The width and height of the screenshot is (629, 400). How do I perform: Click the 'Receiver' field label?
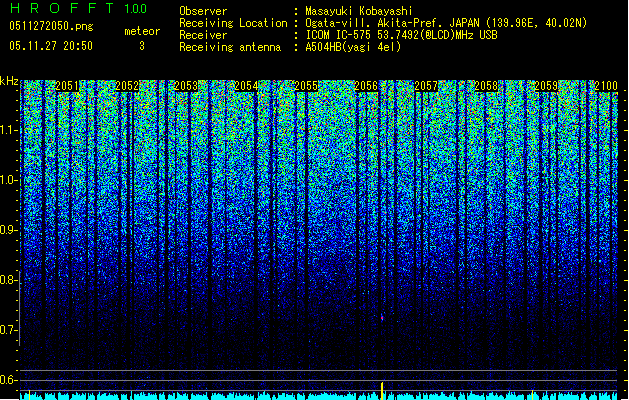[203, 35]
